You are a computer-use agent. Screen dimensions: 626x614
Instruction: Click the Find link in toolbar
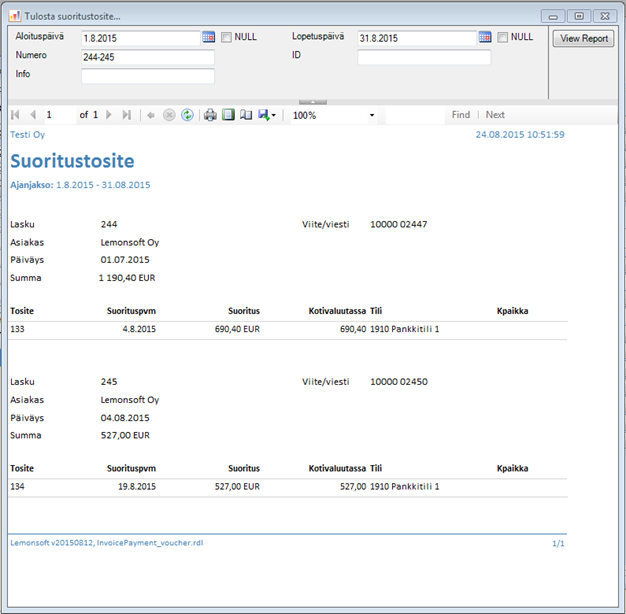tap(460, 115)
